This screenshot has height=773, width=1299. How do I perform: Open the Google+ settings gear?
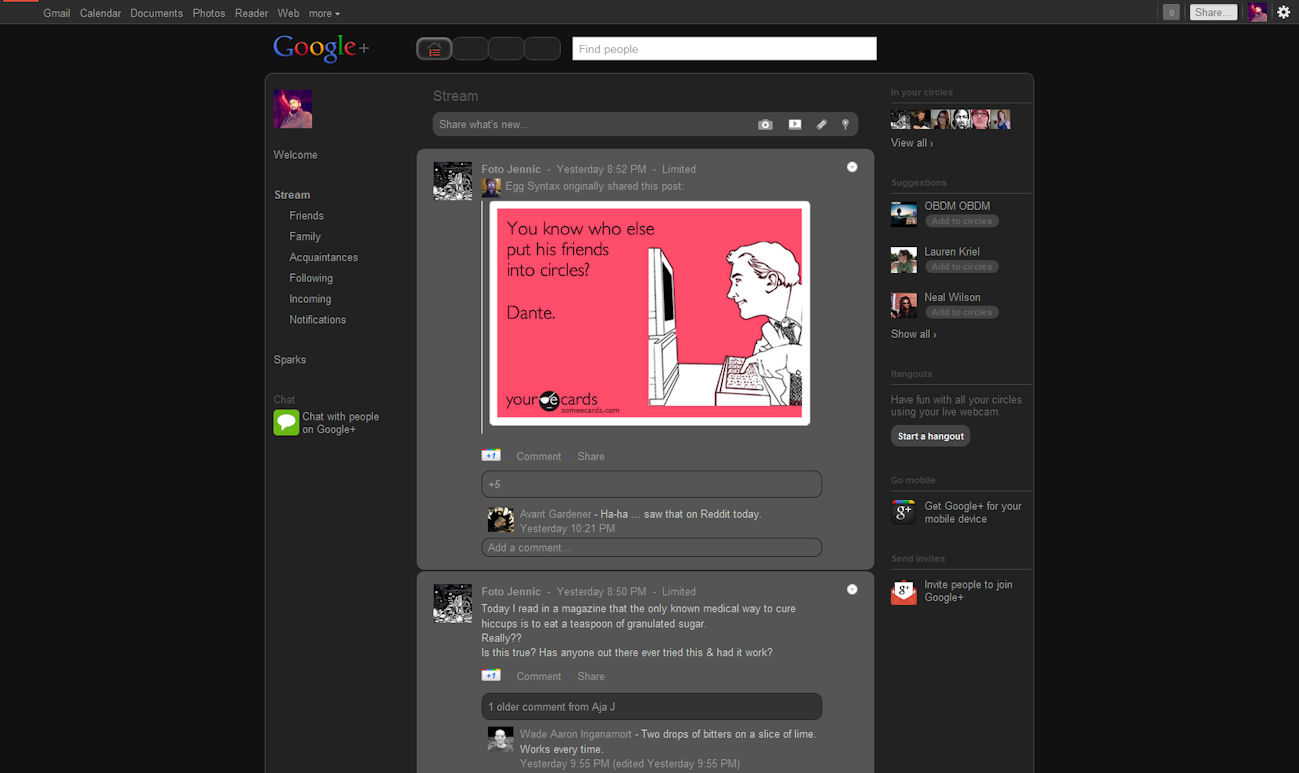(1283, 12)
